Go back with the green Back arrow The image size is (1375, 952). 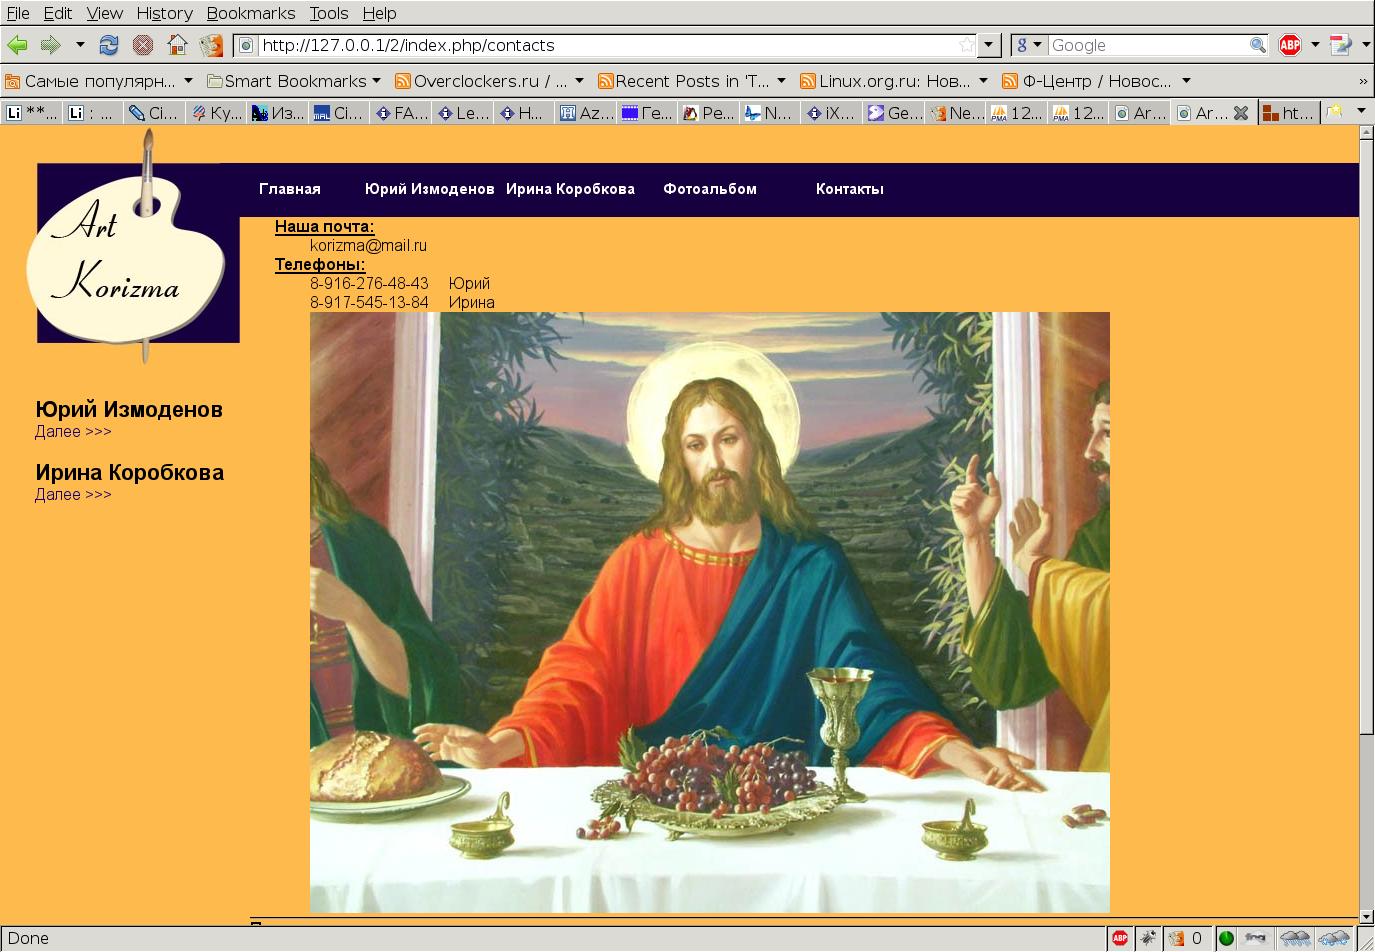coord(17,45)
